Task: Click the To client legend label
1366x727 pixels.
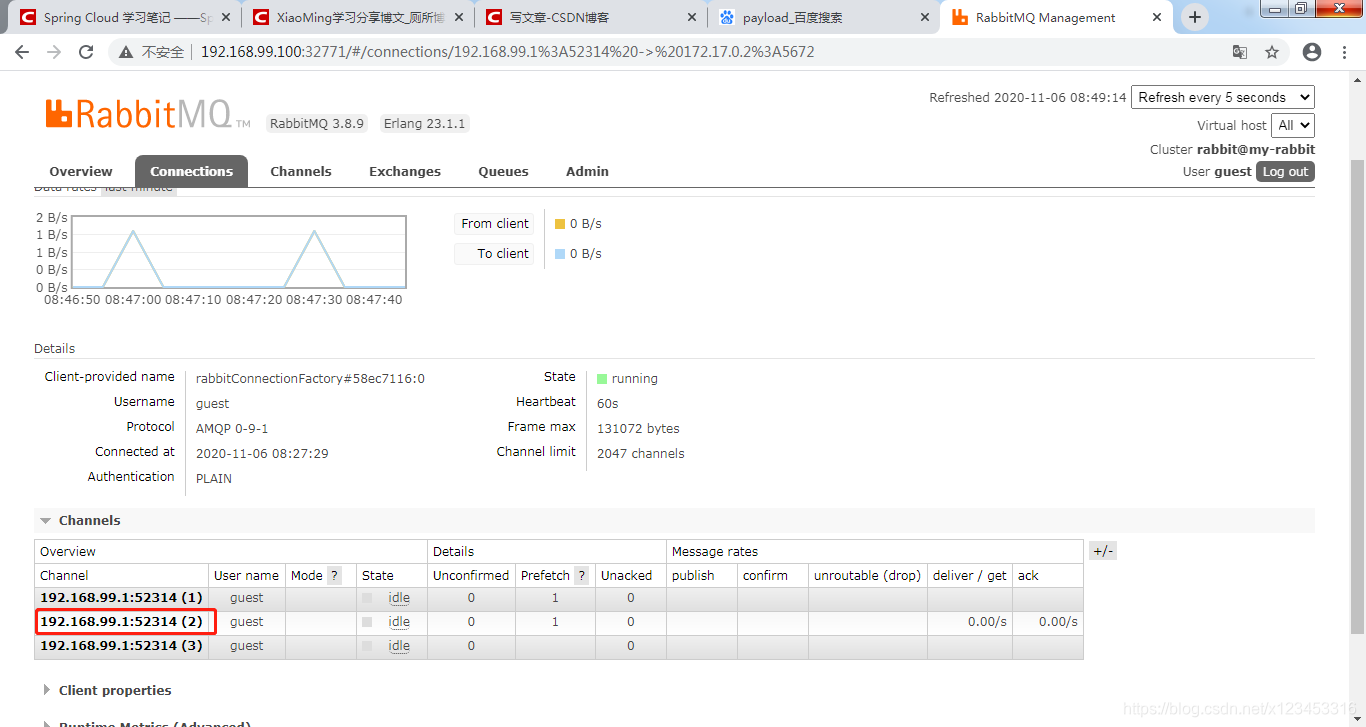Action: point(494,254)
